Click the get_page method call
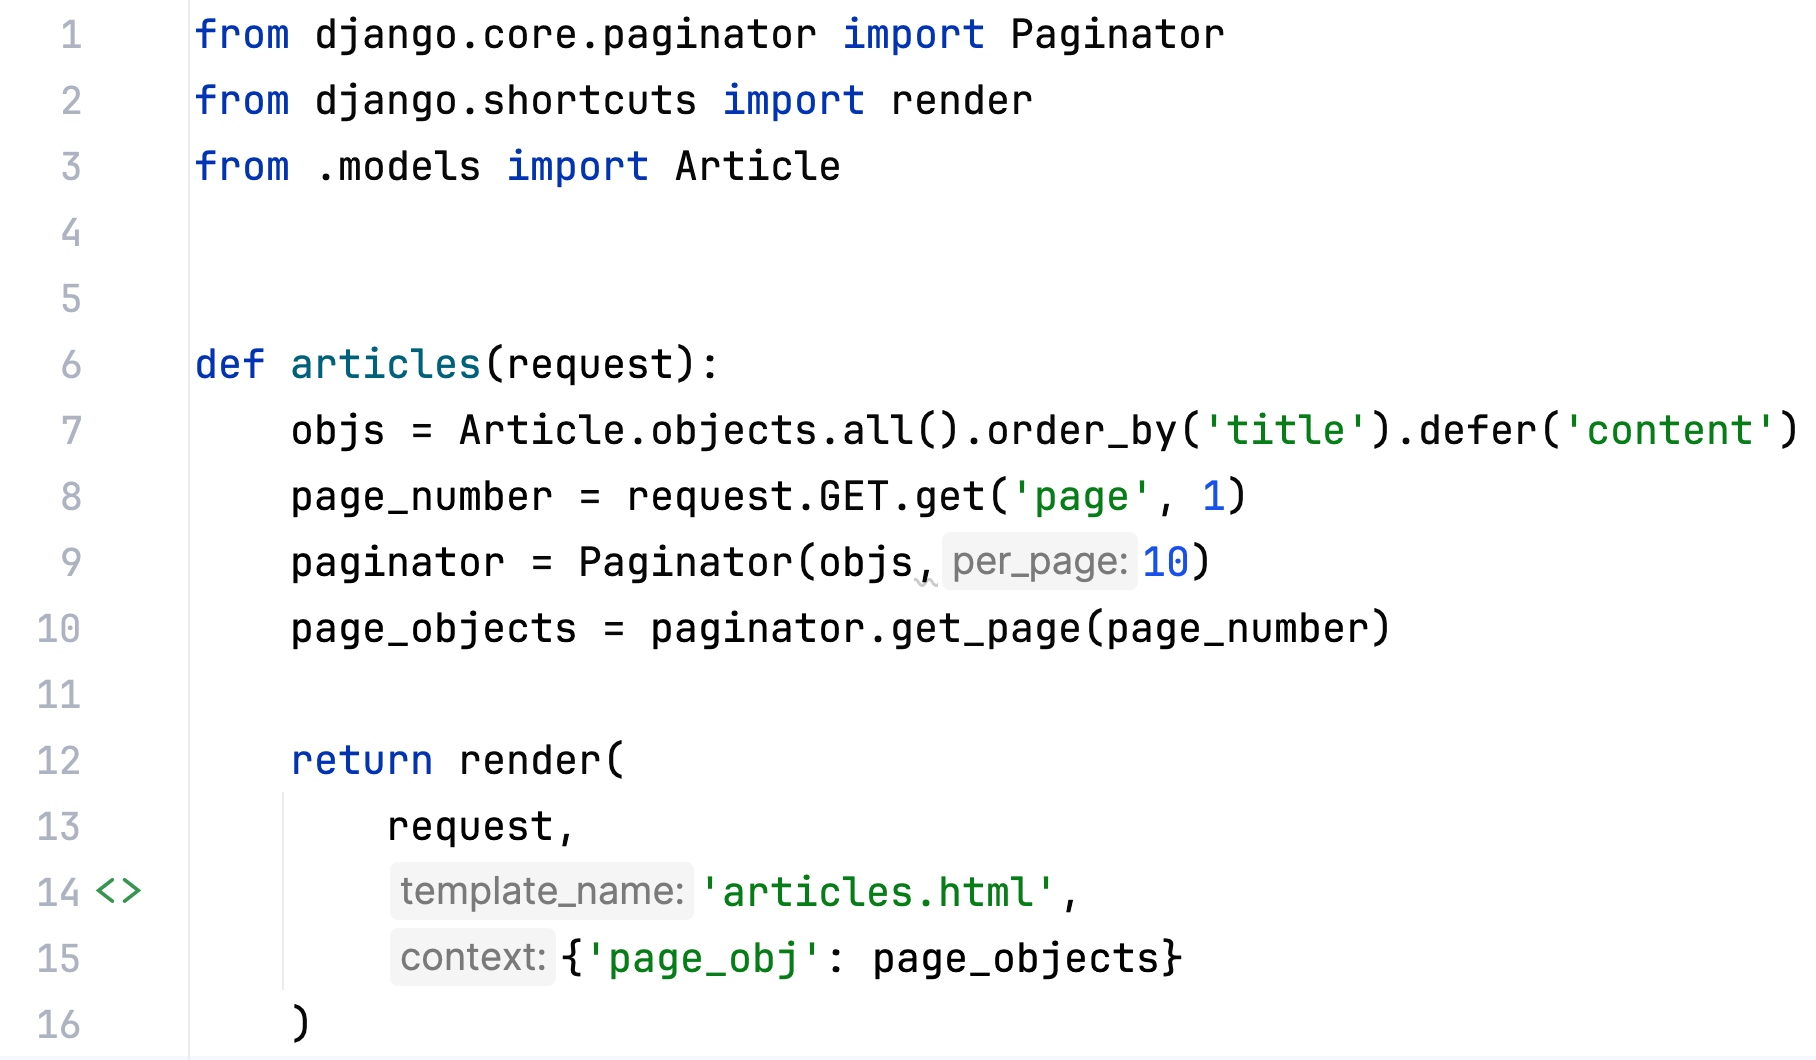This screenshot has height=1060, width=1816. click(985, 629)
